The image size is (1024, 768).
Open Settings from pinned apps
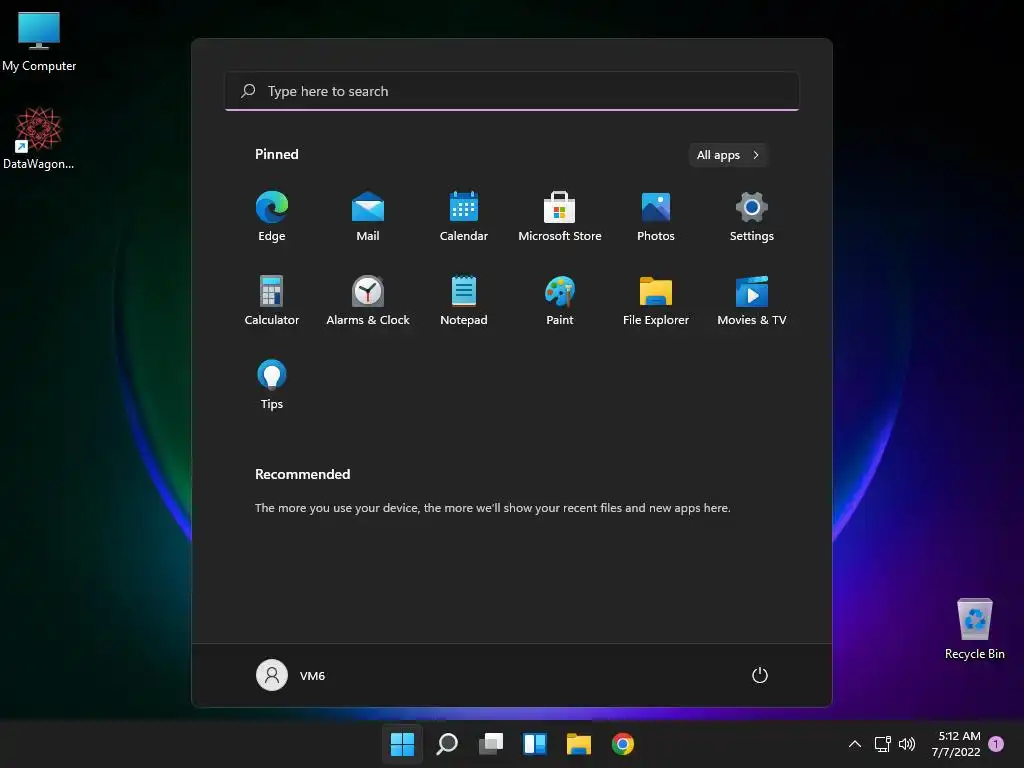(752, 216)
